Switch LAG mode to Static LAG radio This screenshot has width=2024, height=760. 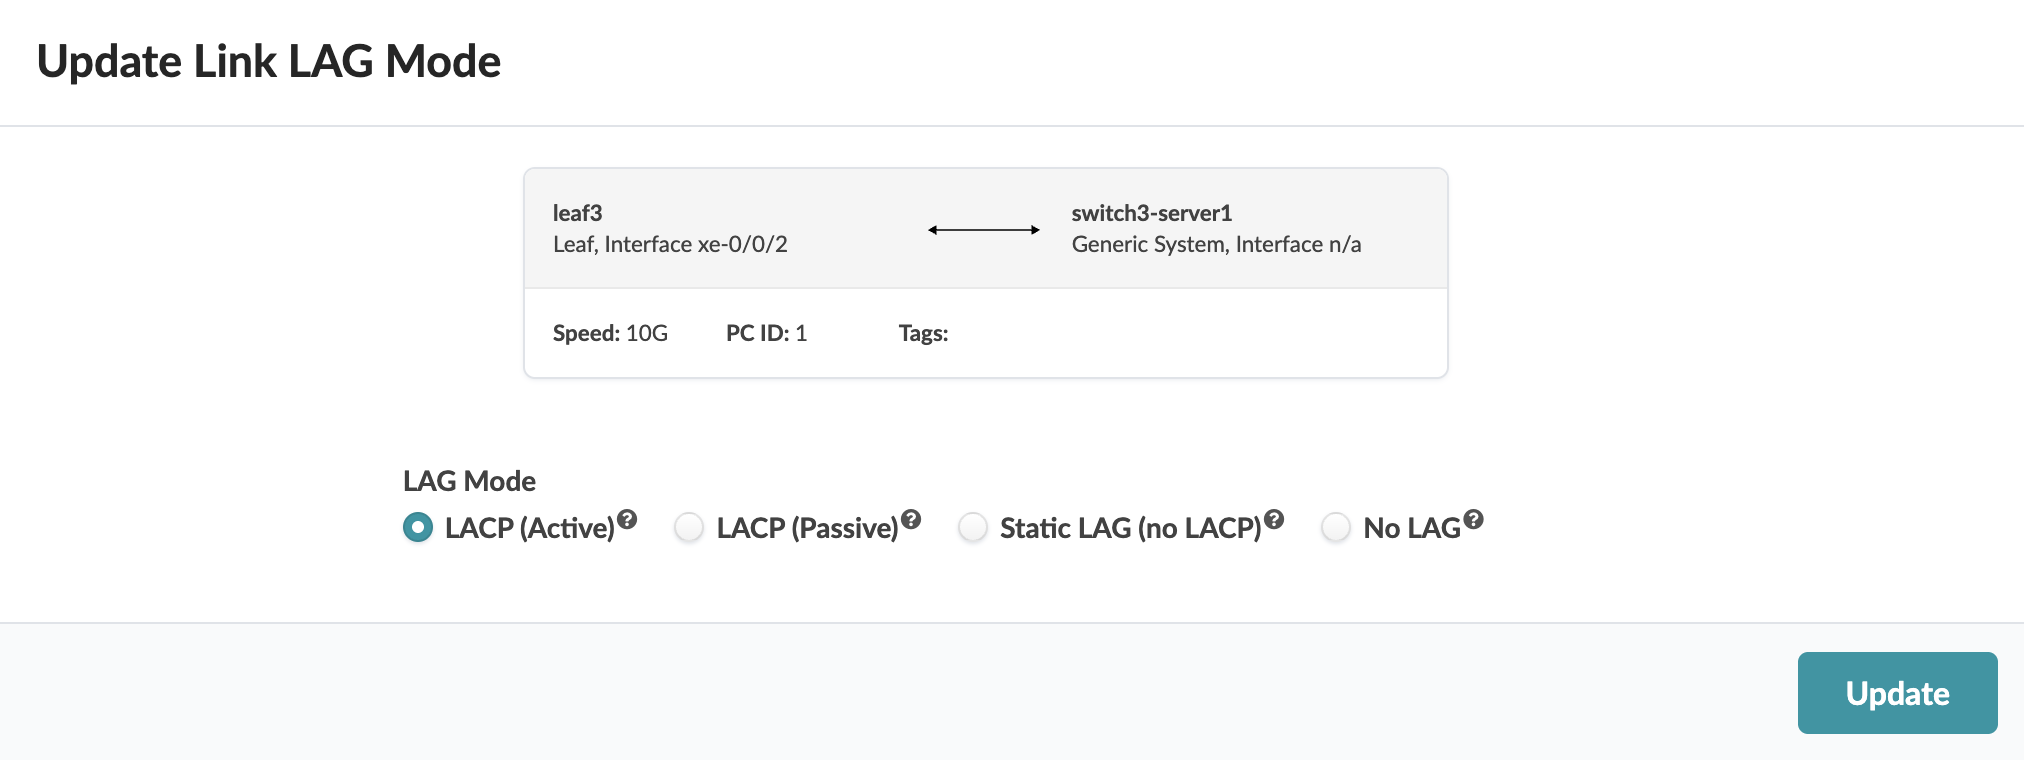point(973,527)
